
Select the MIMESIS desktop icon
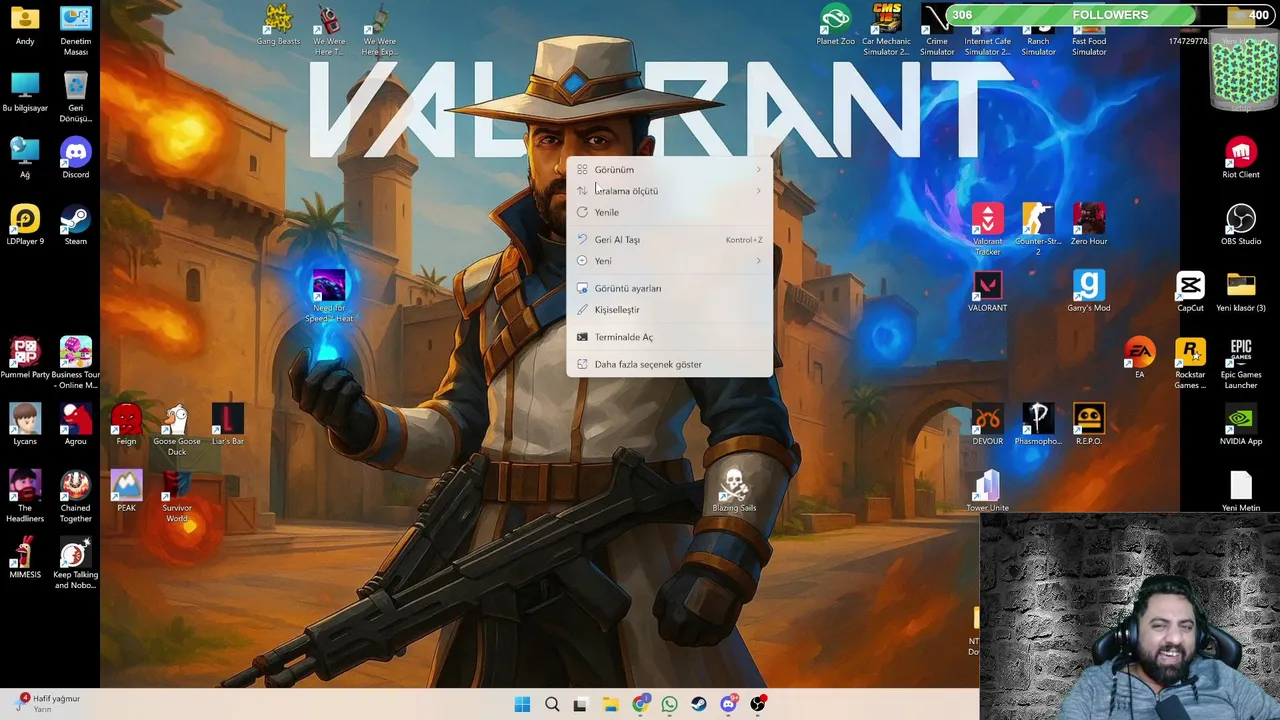[x=25, y=558]
